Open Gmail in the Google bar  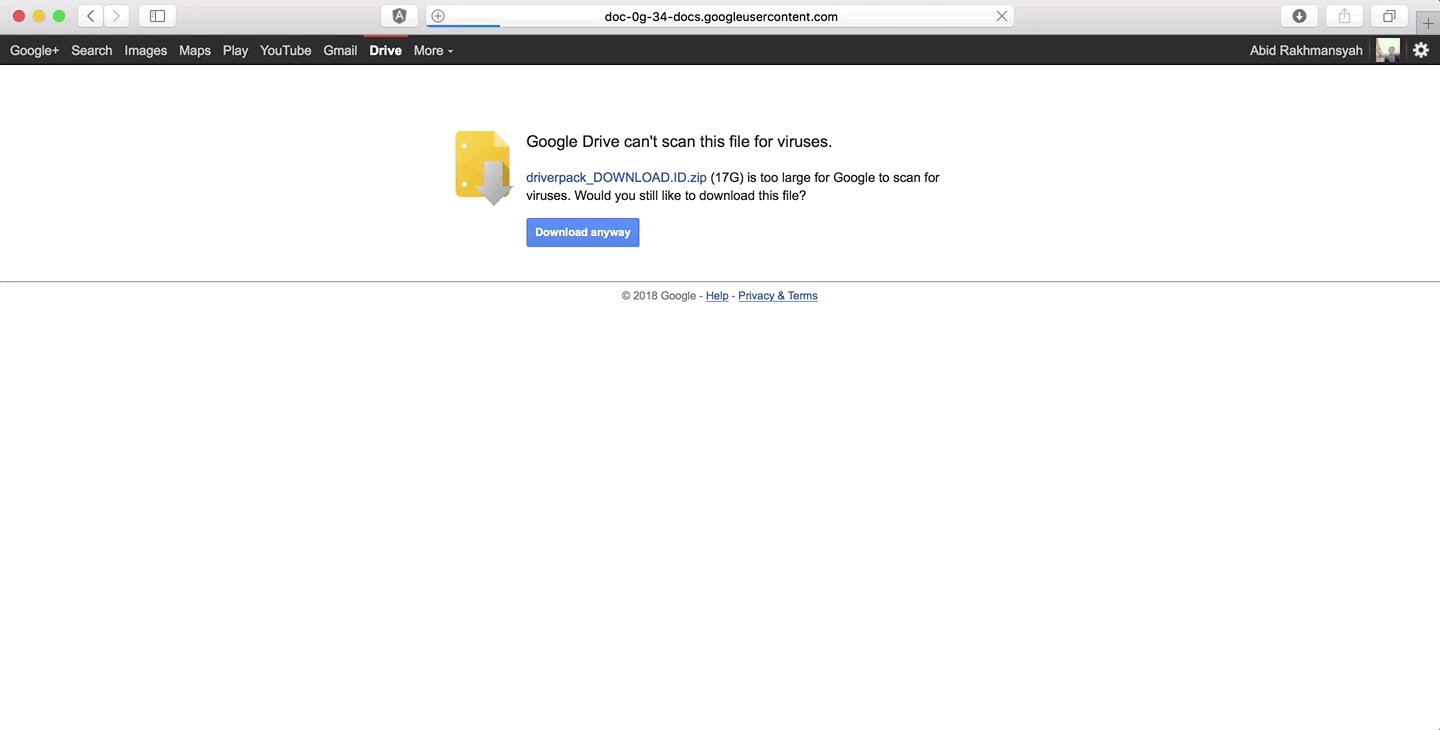click(x=340, y=50)
